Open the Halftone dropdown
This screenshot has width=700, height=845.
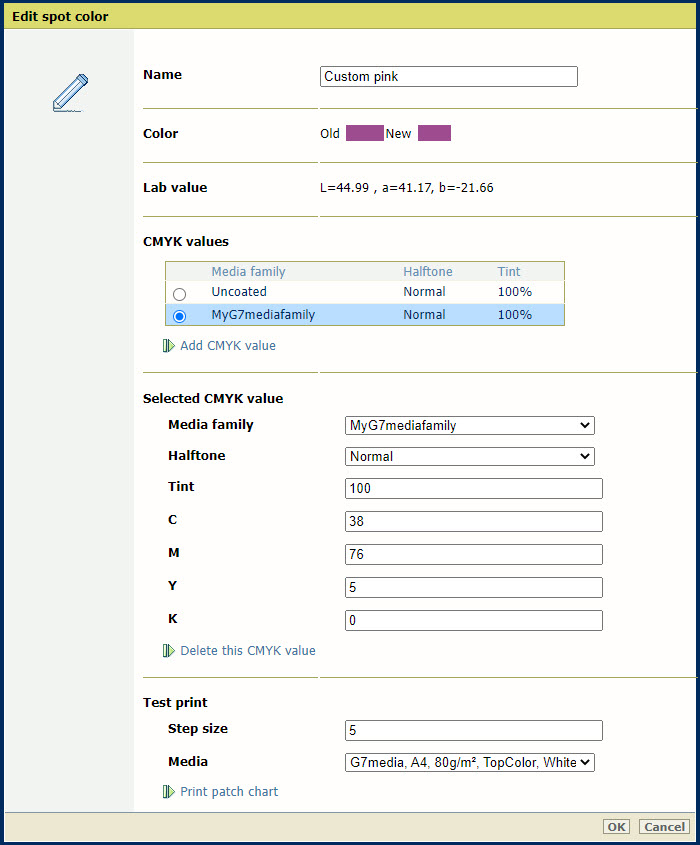(469, 457)
